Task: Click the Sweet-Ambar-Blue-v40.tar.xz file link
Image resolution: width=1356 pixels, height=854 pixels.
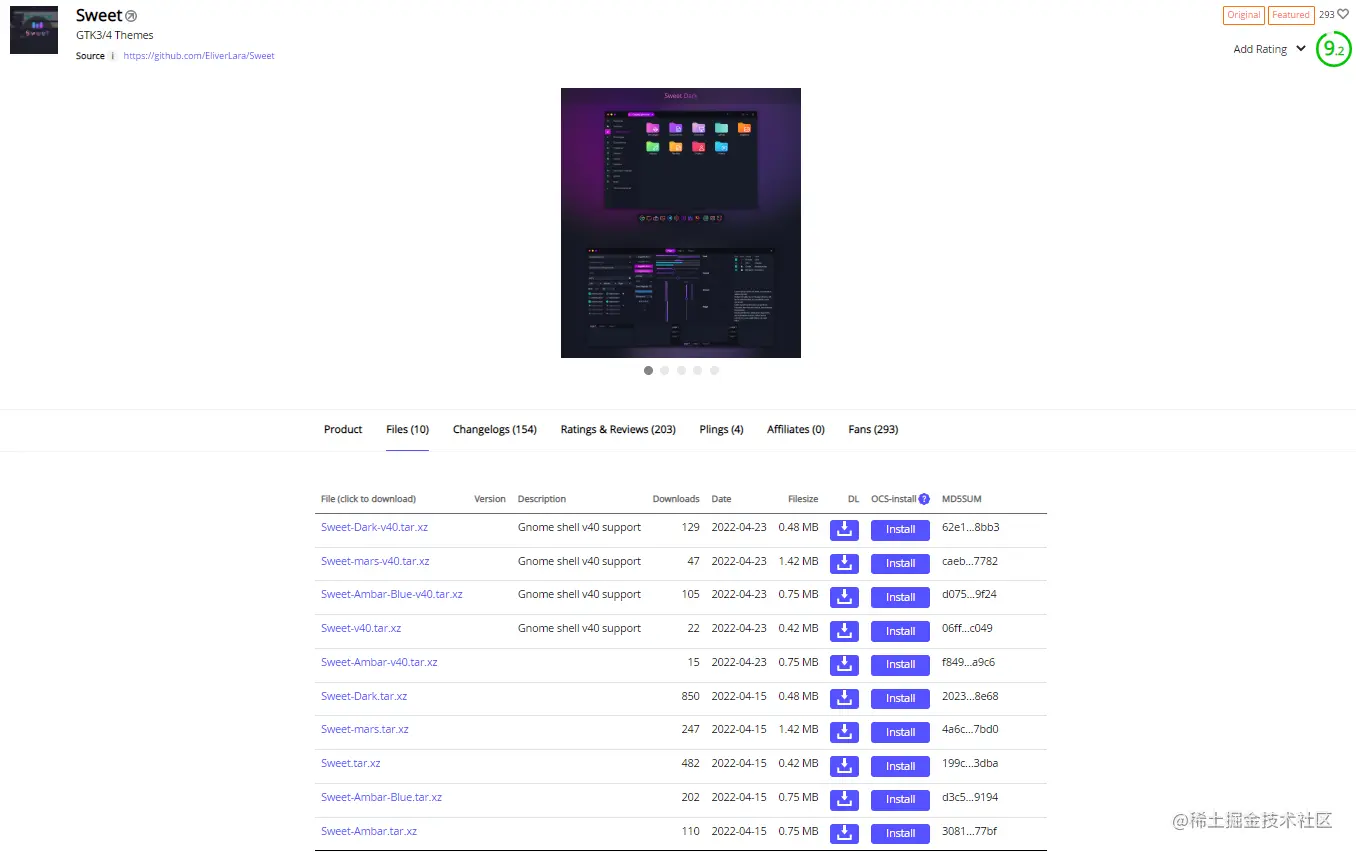Action: click(392, 594)
